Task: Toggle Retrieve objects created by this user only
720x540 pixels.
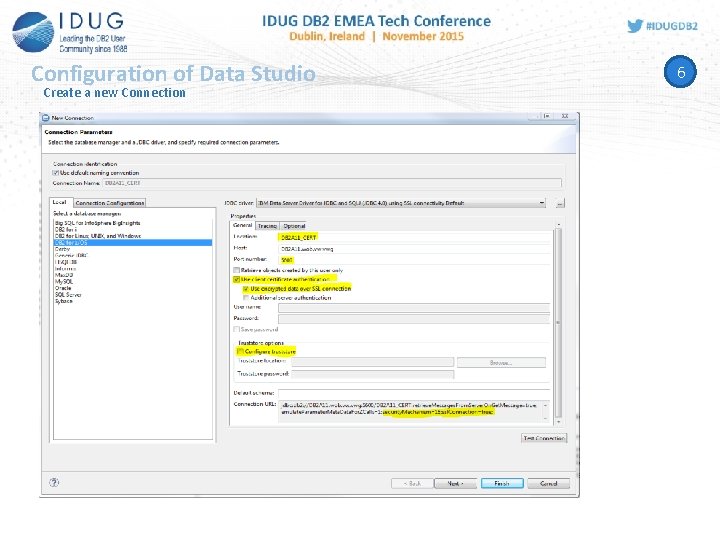Action: click(x=236, y=270)
